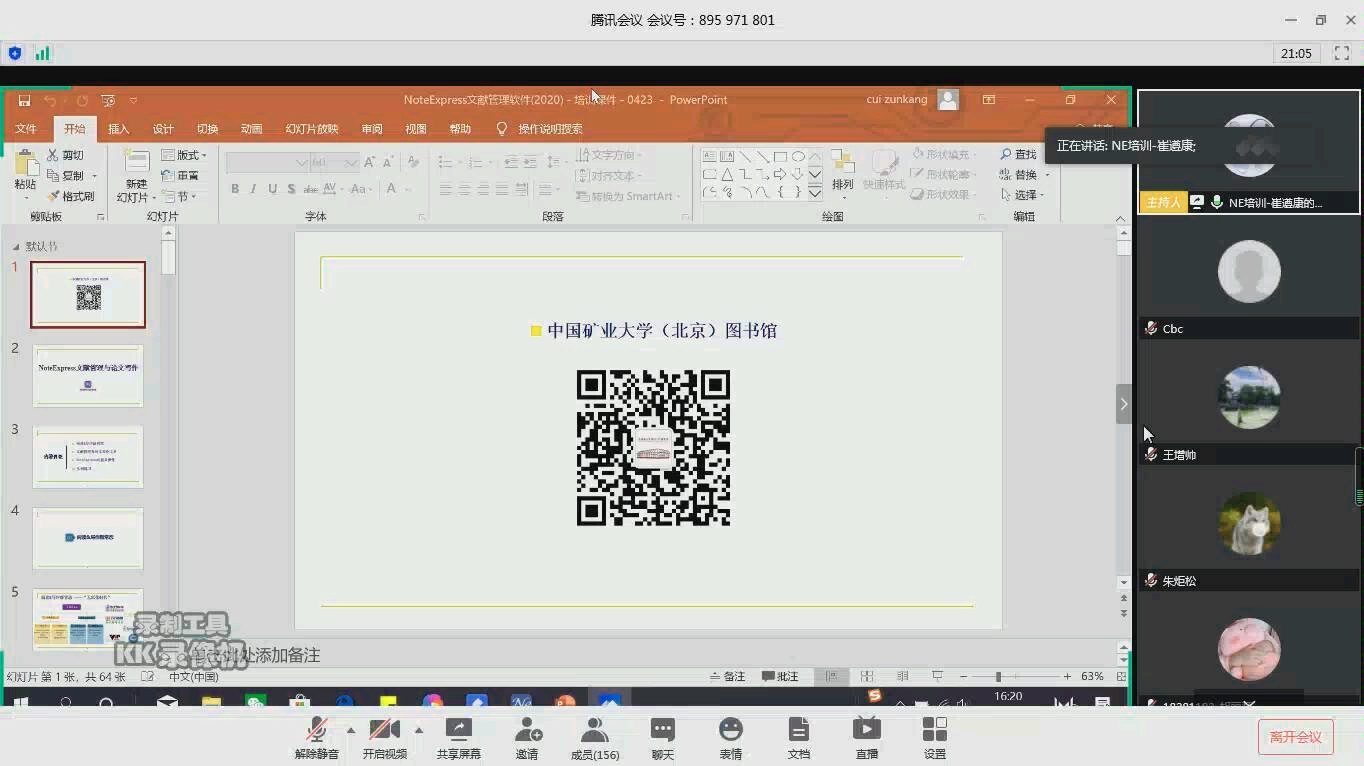Viewport: 1364px width, 766px height.
Task: Switch to the 设计 ribbon tab
Action: coord(163,129)
